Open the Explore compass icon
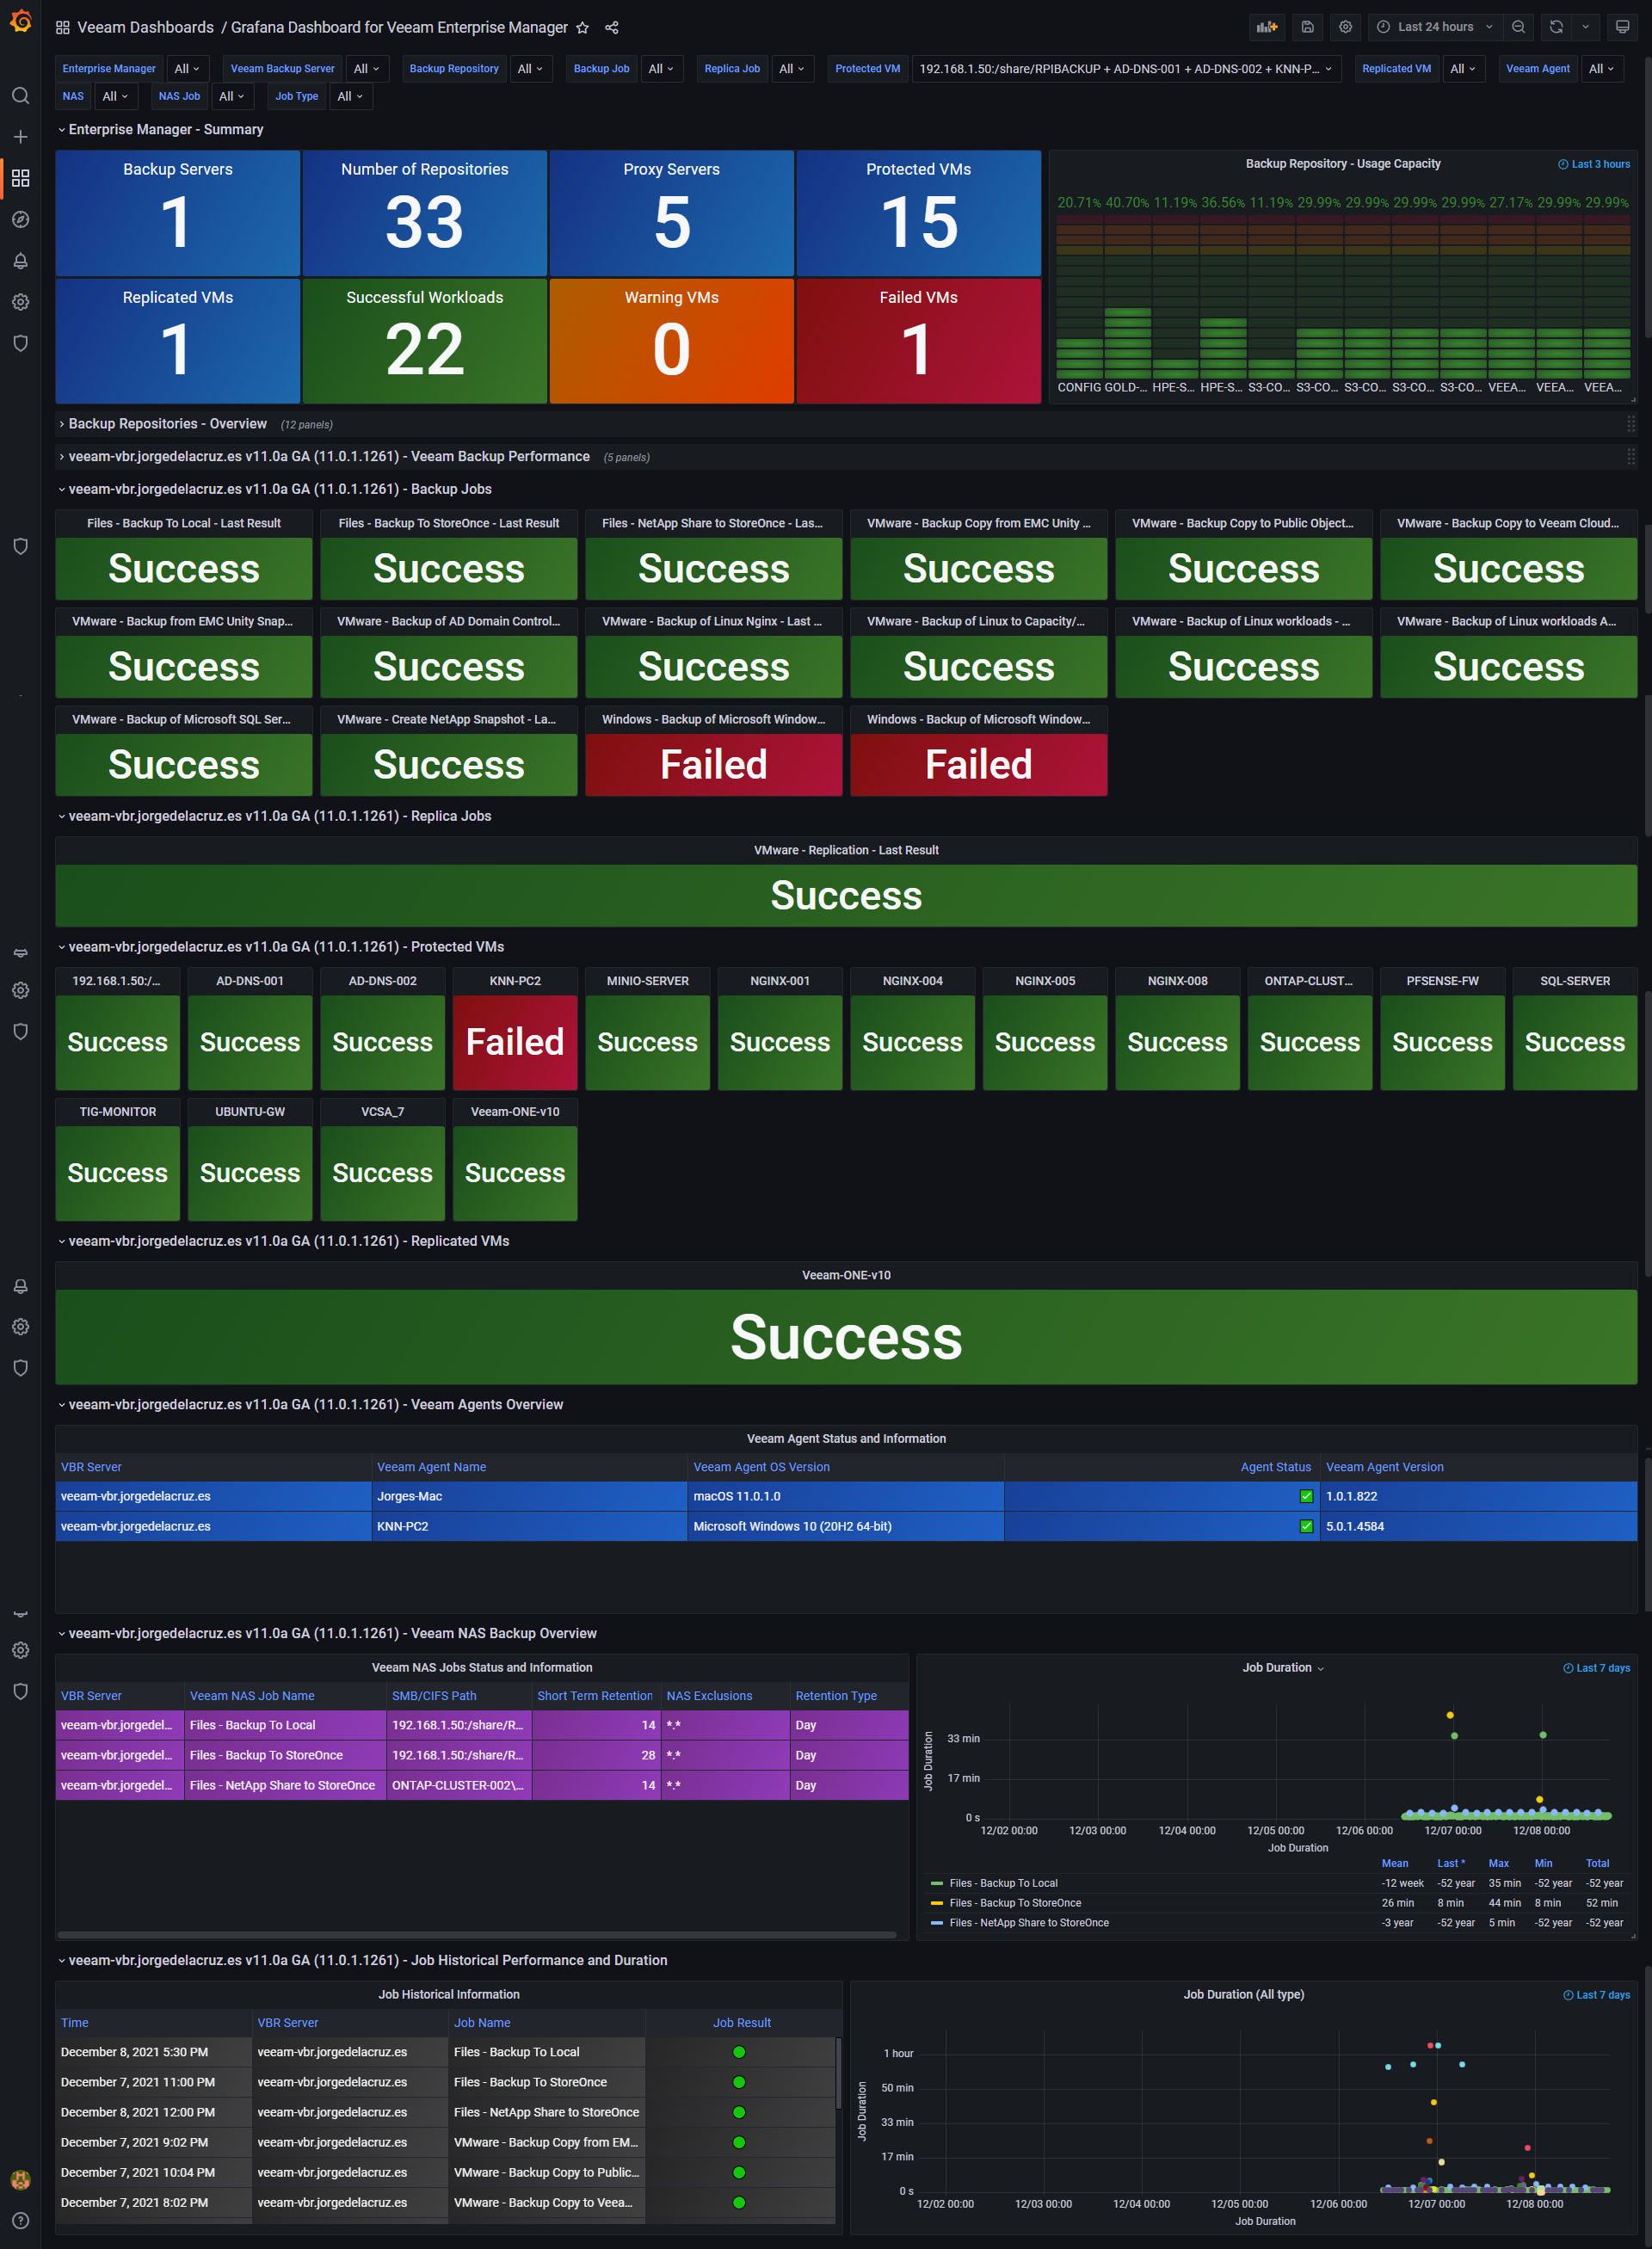This screenshot has height=2249, width=1652. (x=20, y=219)
